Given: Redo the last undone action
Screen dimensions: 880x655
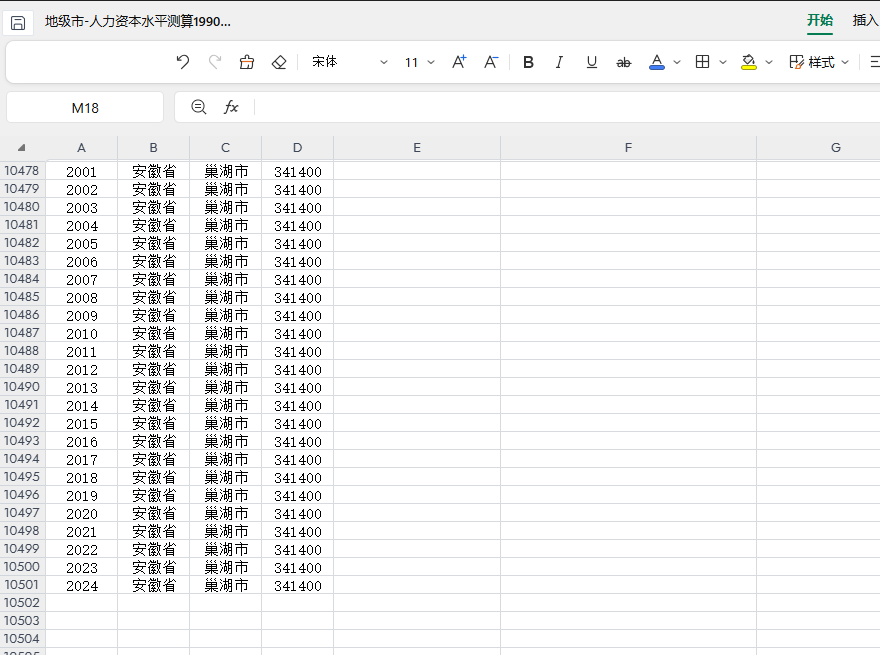Looking at the screenshot, I should pos(215,62).
